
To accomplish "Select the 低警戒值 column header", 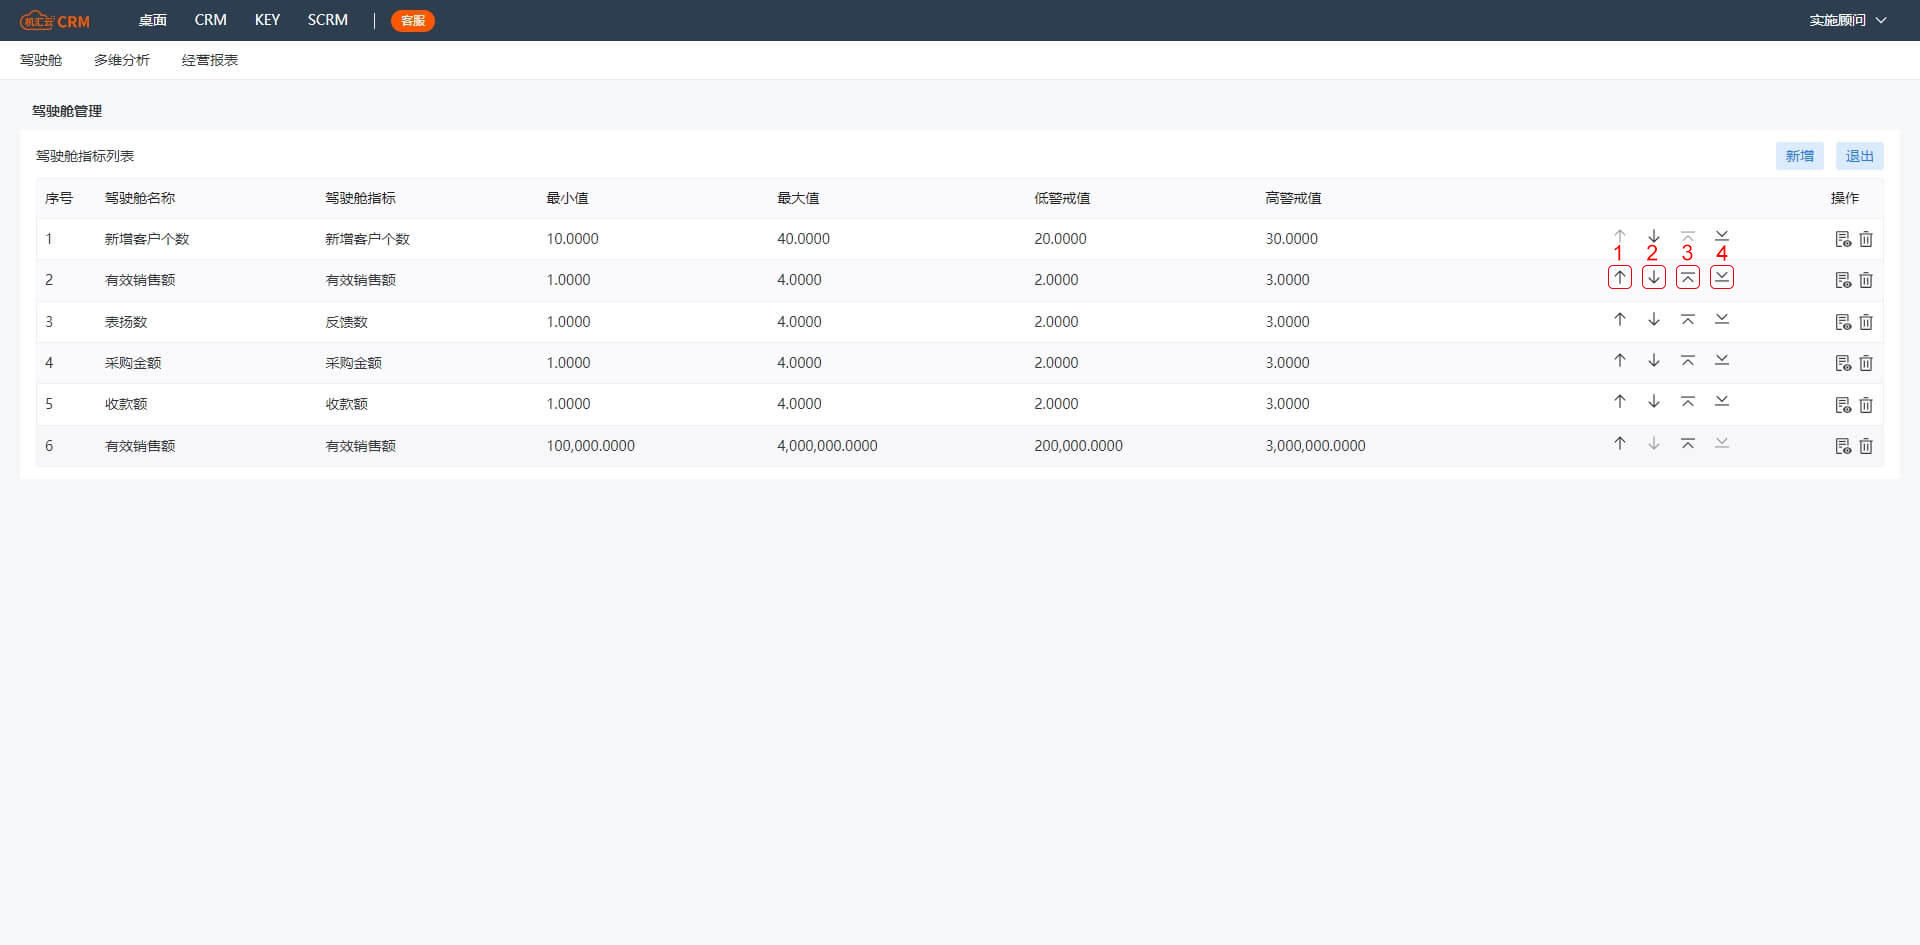I will tap(1062, 198).
